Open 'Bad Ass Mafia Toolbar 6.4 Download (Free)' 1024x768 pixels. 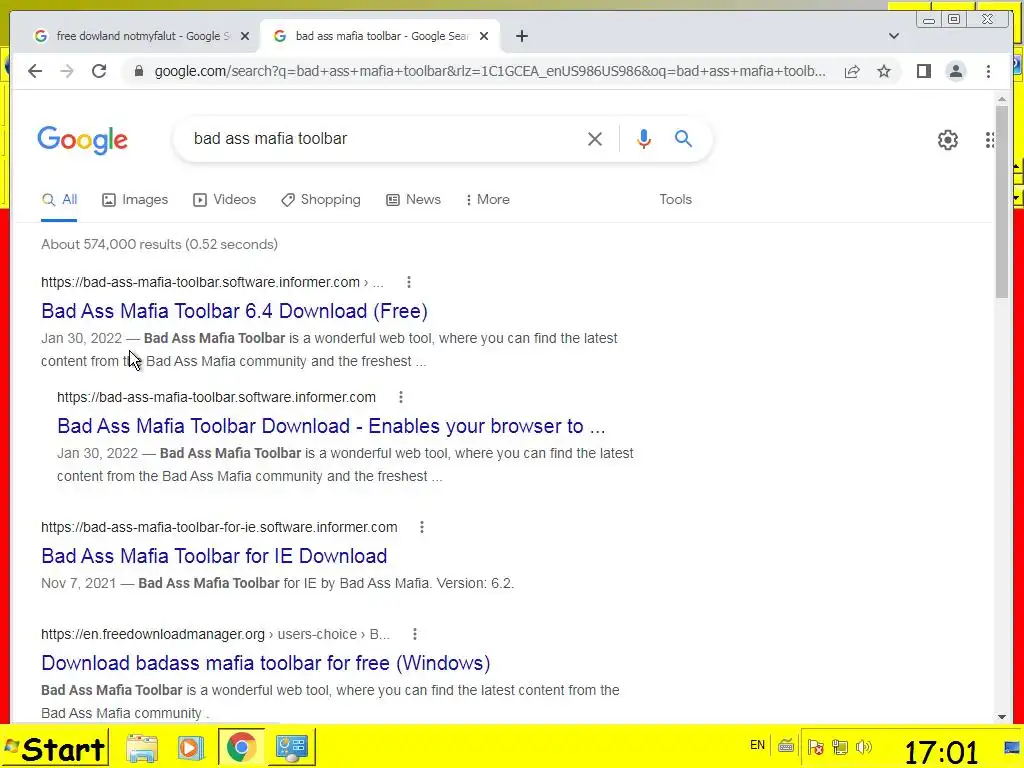(x=234, y=311)
